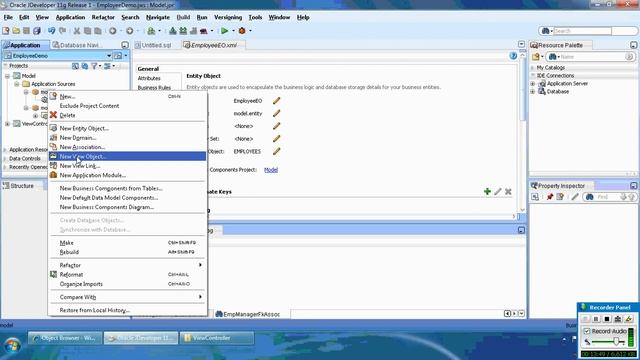Edit the EmployeeEO name with its pencil icon

(x=276, y=100)
